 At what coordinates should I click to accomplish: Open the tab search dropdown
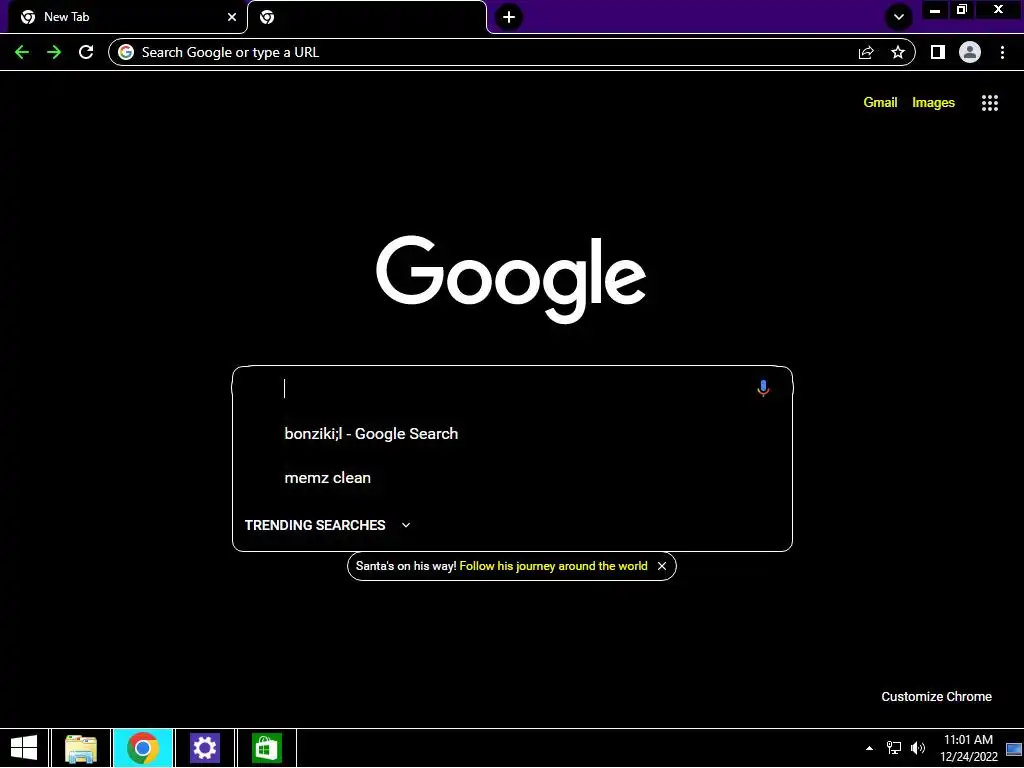[x=899, y=17]
